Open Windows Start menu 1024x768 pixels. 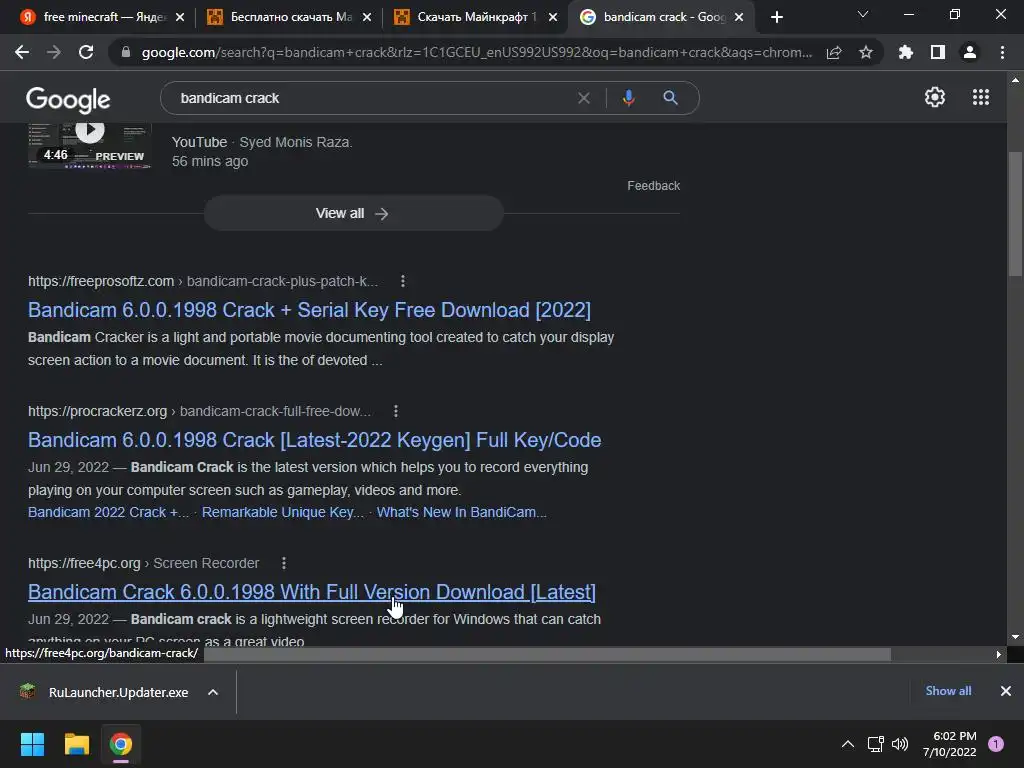(x=32, y=744)
